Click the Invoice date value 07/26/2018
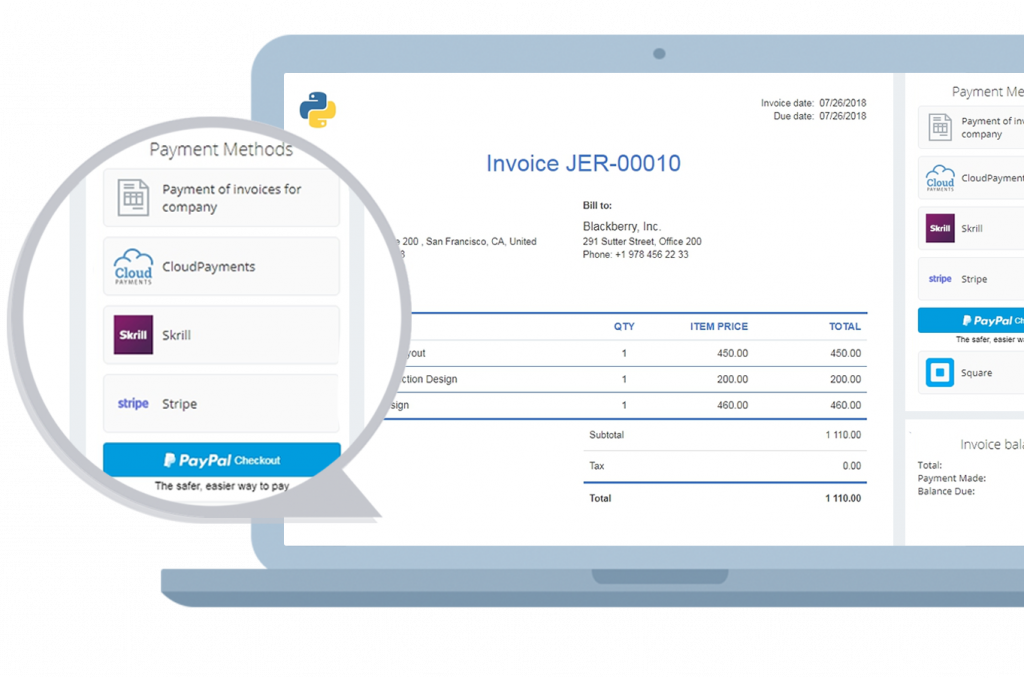1024x678 pixels. [x=844, y=101]
